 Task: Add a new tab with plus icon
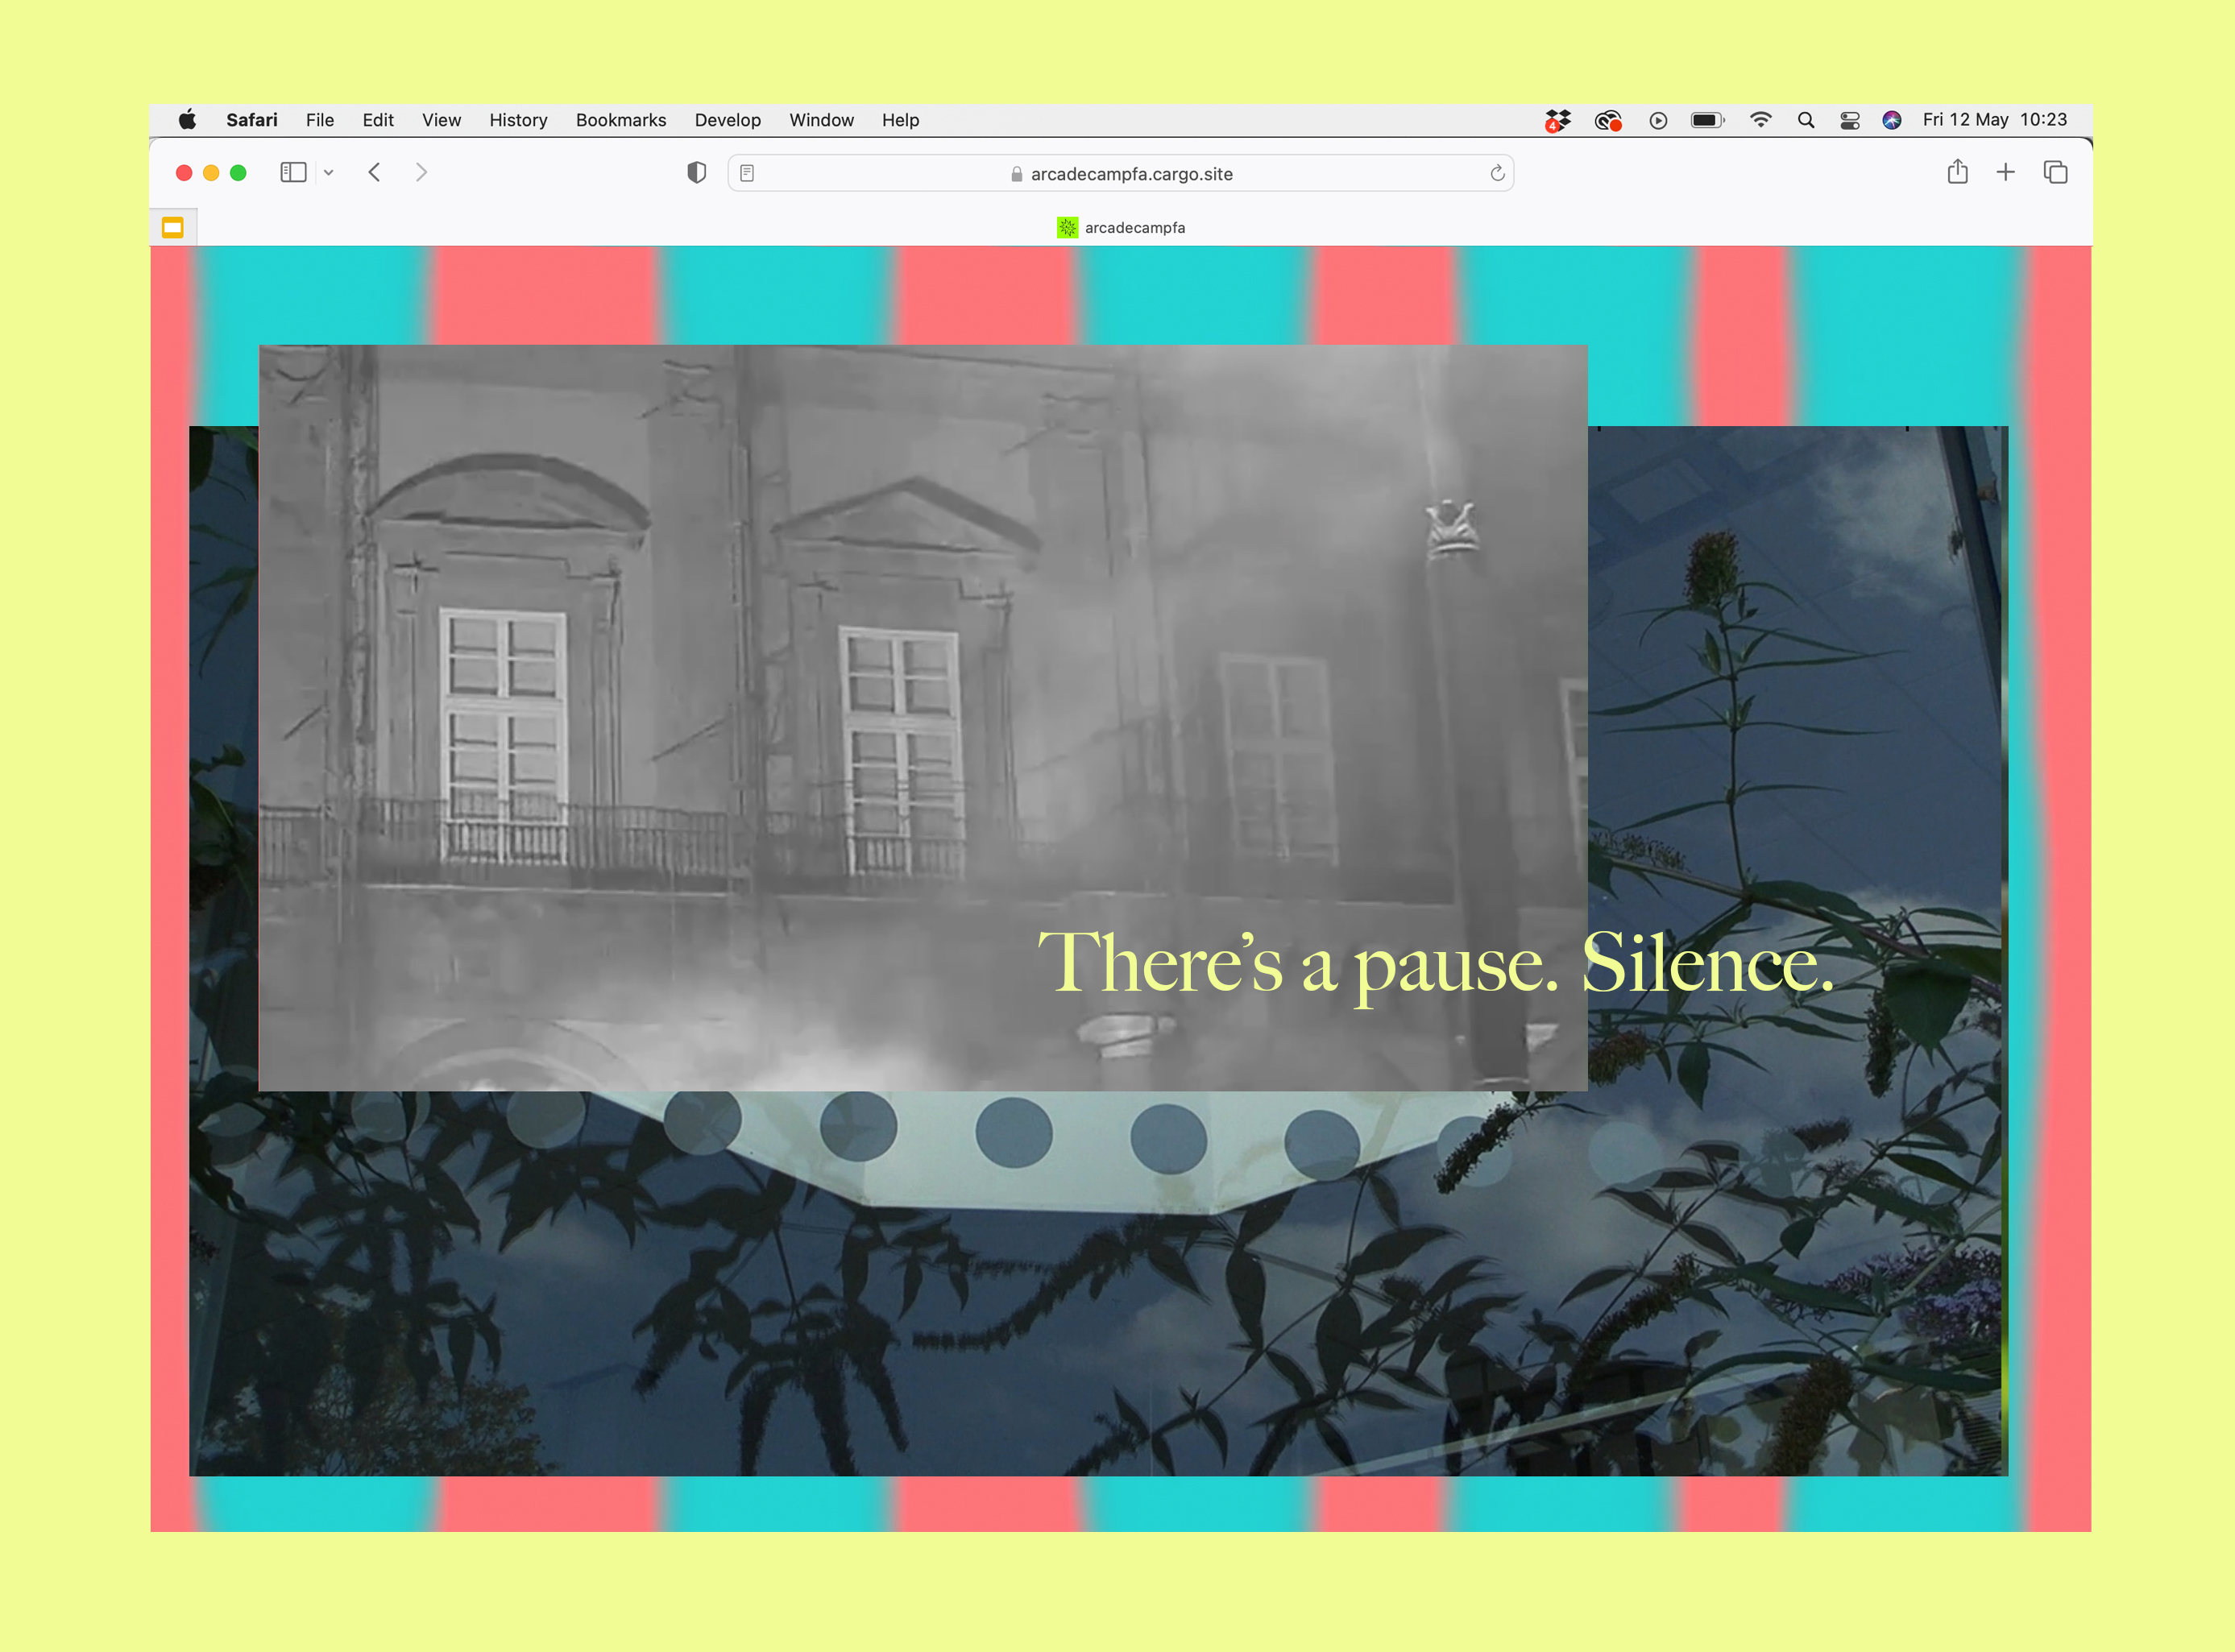(2005, 173)
